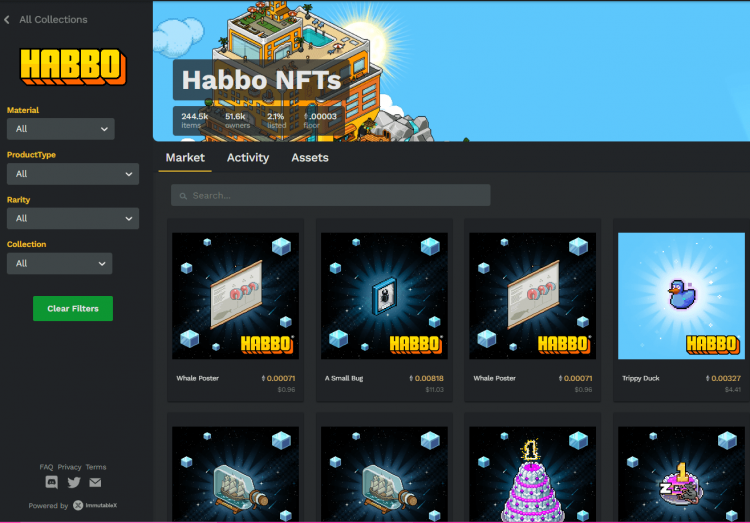Open the Trippy Duck thumbnail

(681, 296)
